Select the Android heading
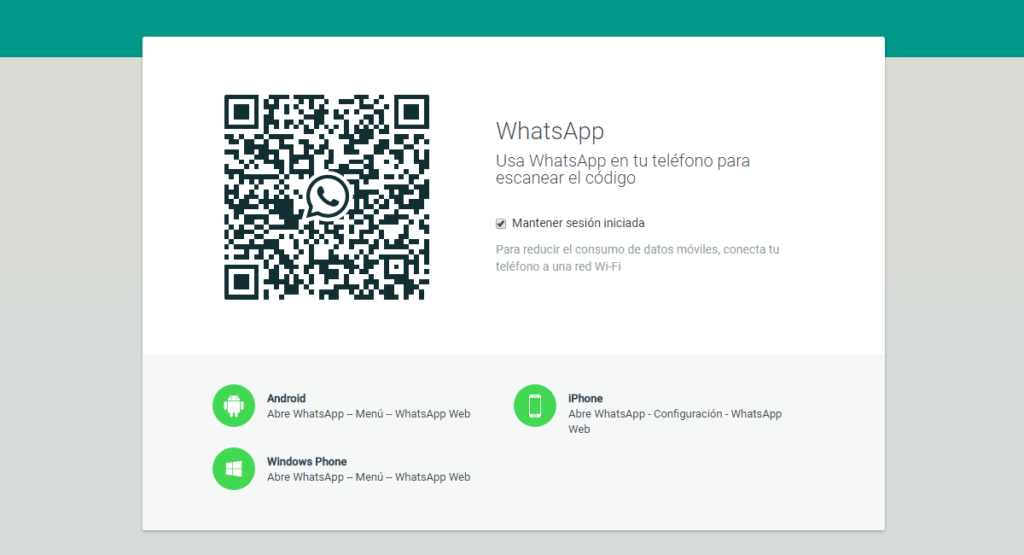 point(286,398)
